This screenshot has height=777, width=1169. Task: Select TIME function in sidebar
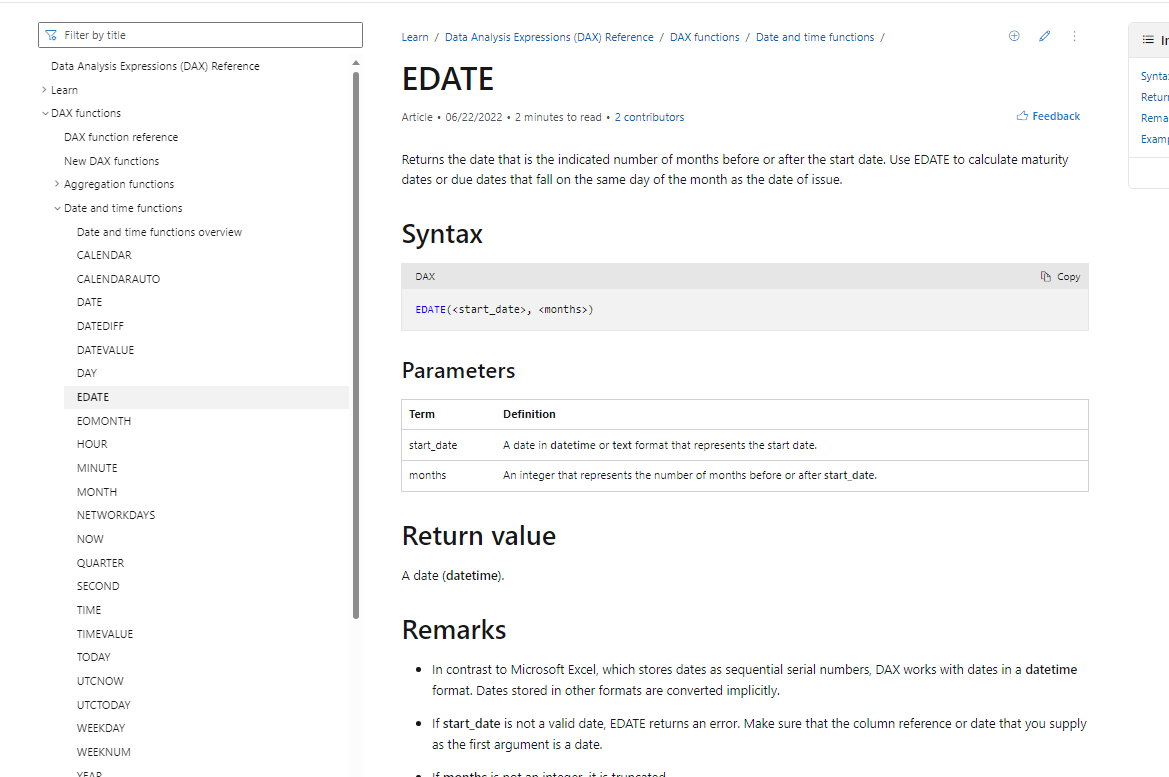[89, 610]
